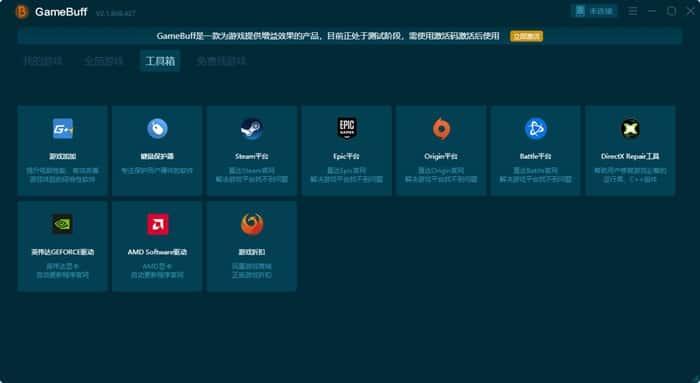This screenshot has height=383, width=700.
Task: Switch to dimmed tab right of 工具箱
Action: pyautogui.click(x=221, y=61)
